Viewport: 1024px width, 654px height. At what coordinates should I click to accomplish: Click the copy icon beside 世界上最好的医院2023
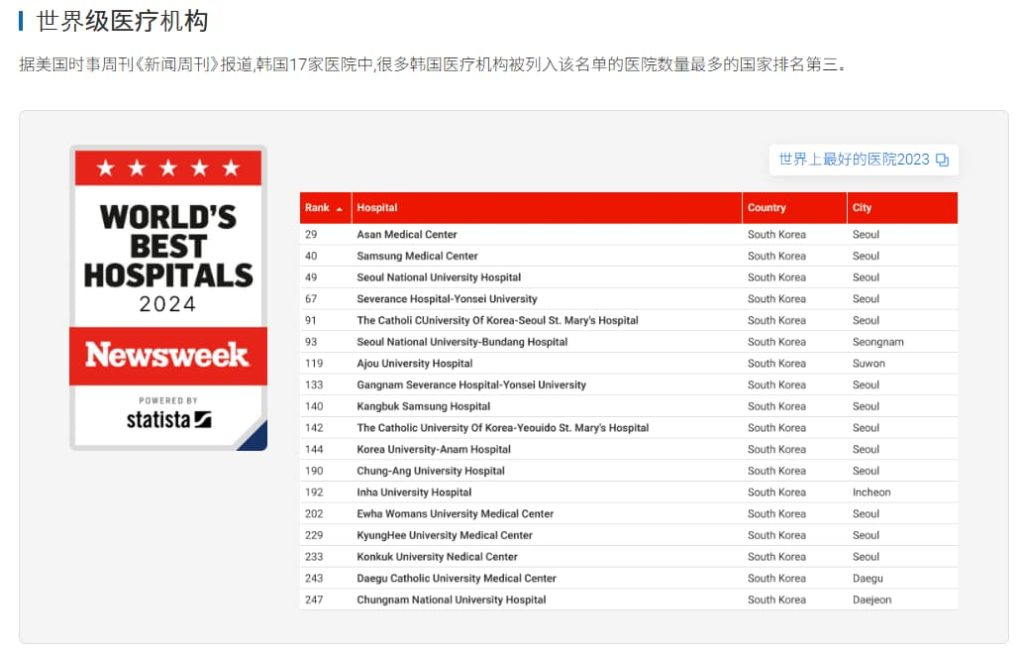pos(942,160)
